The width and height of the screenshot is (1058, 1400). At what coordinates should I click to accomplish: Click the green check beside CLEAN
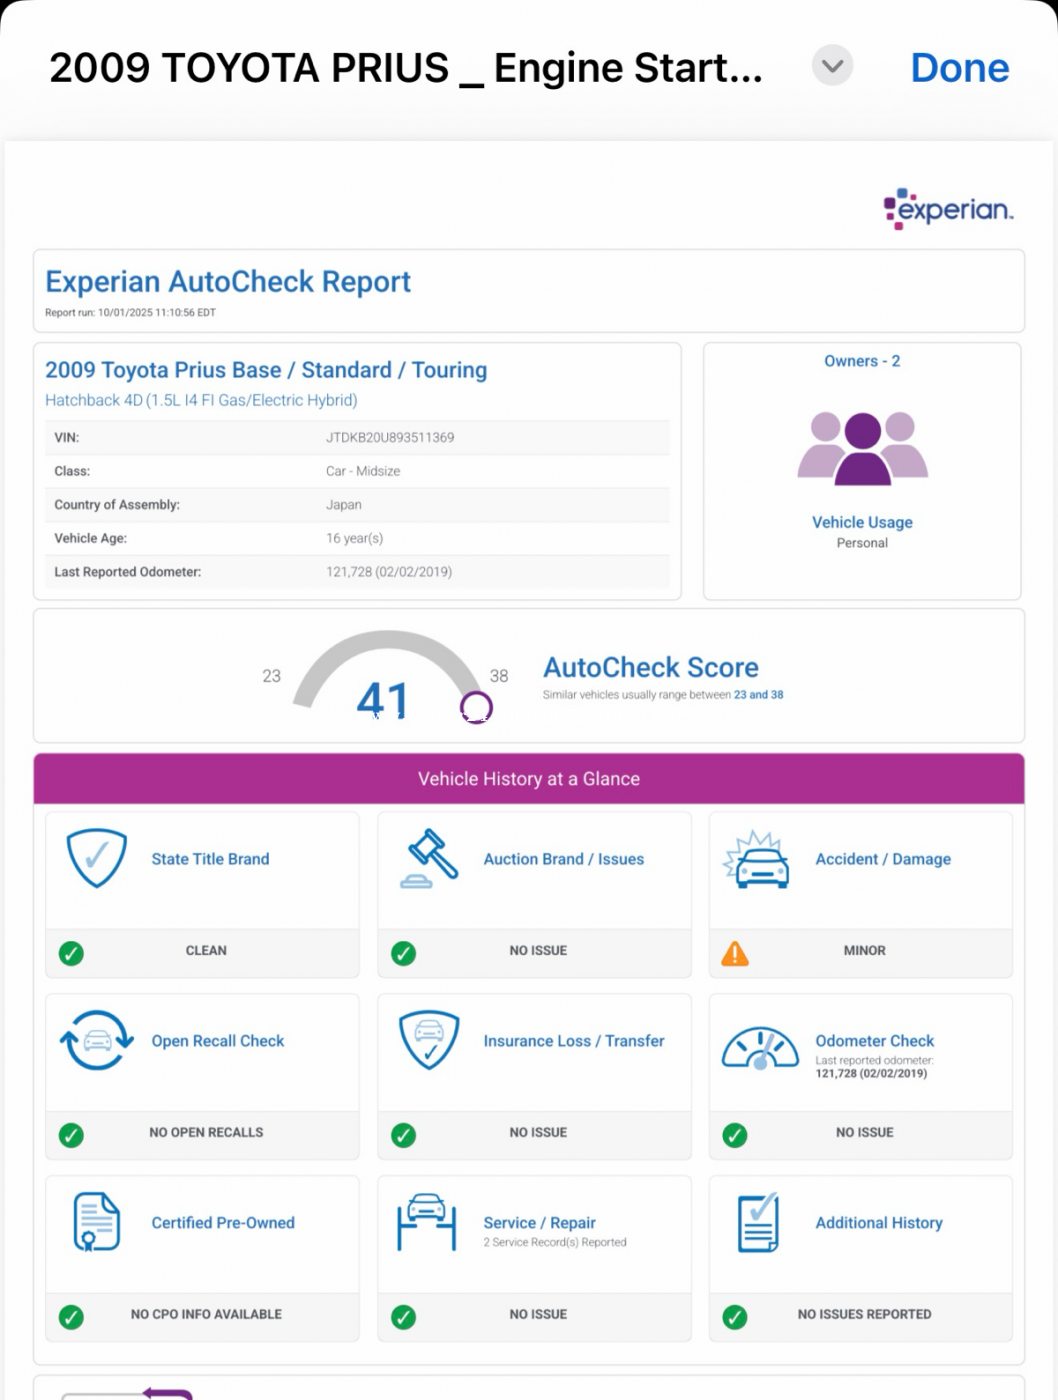click(x=71, y=953)
